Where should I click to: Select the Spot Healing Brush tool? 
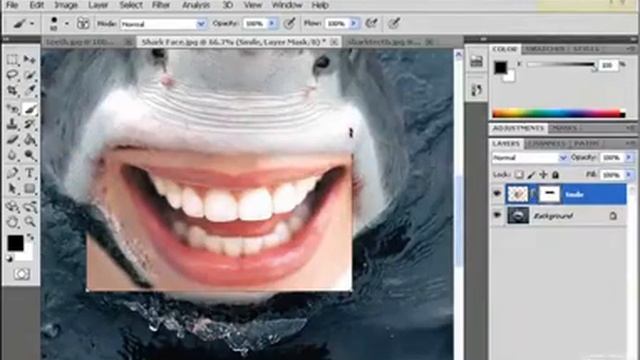[x=12, y=109]
